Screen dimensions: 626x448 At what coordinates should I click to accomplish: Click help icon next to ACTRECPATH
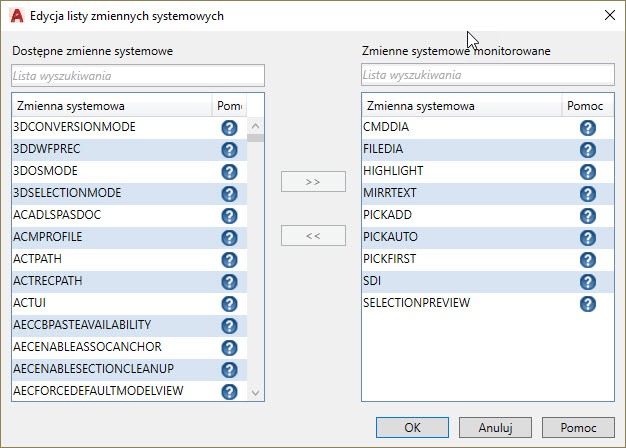point(229,281)
